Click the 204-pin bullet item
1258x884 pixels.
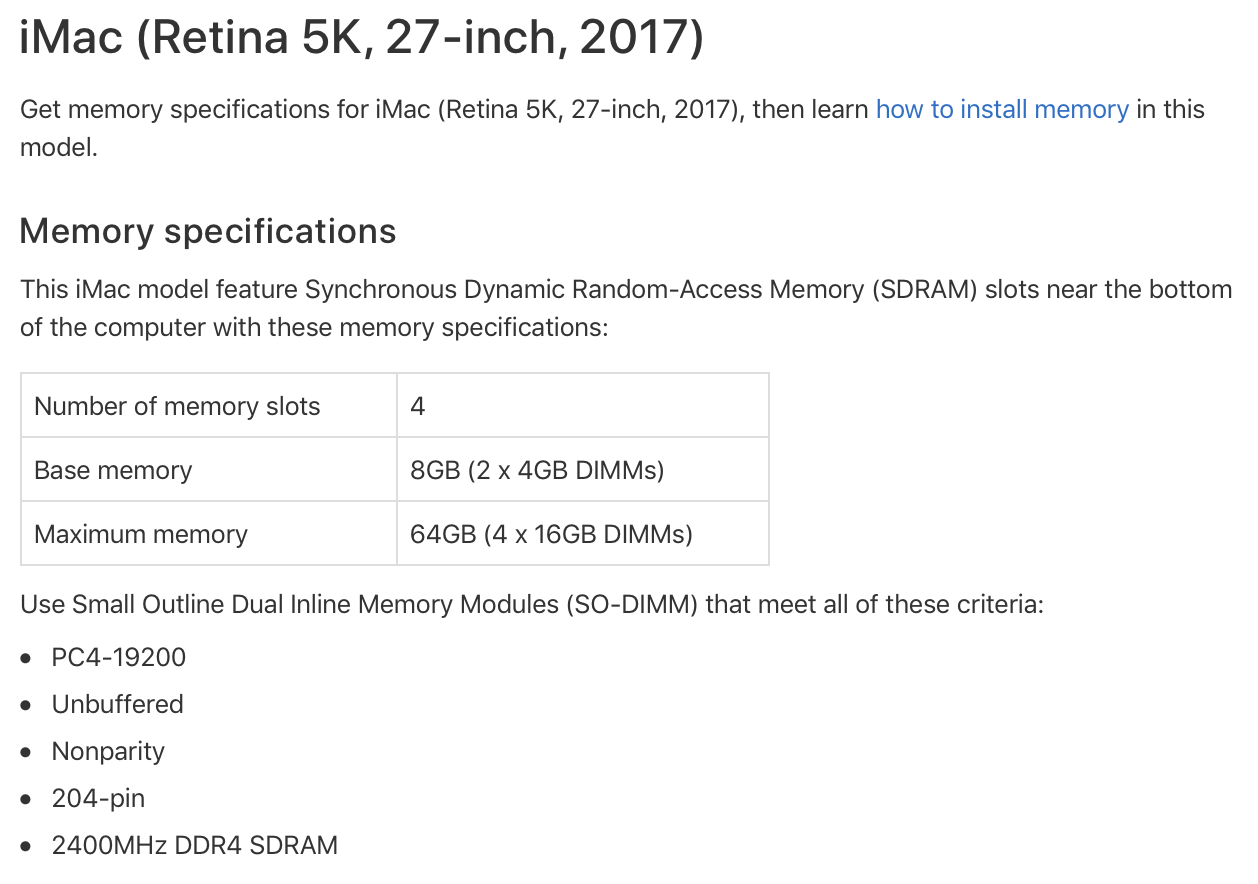tap(98, 798)
